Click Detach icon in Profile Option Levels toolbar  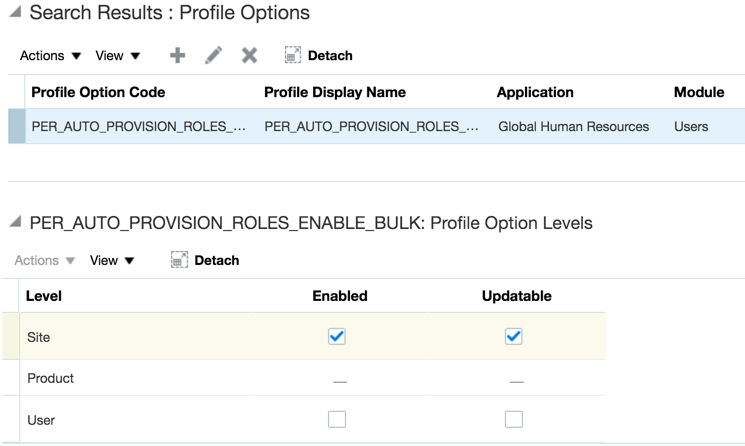pos(180,261)
